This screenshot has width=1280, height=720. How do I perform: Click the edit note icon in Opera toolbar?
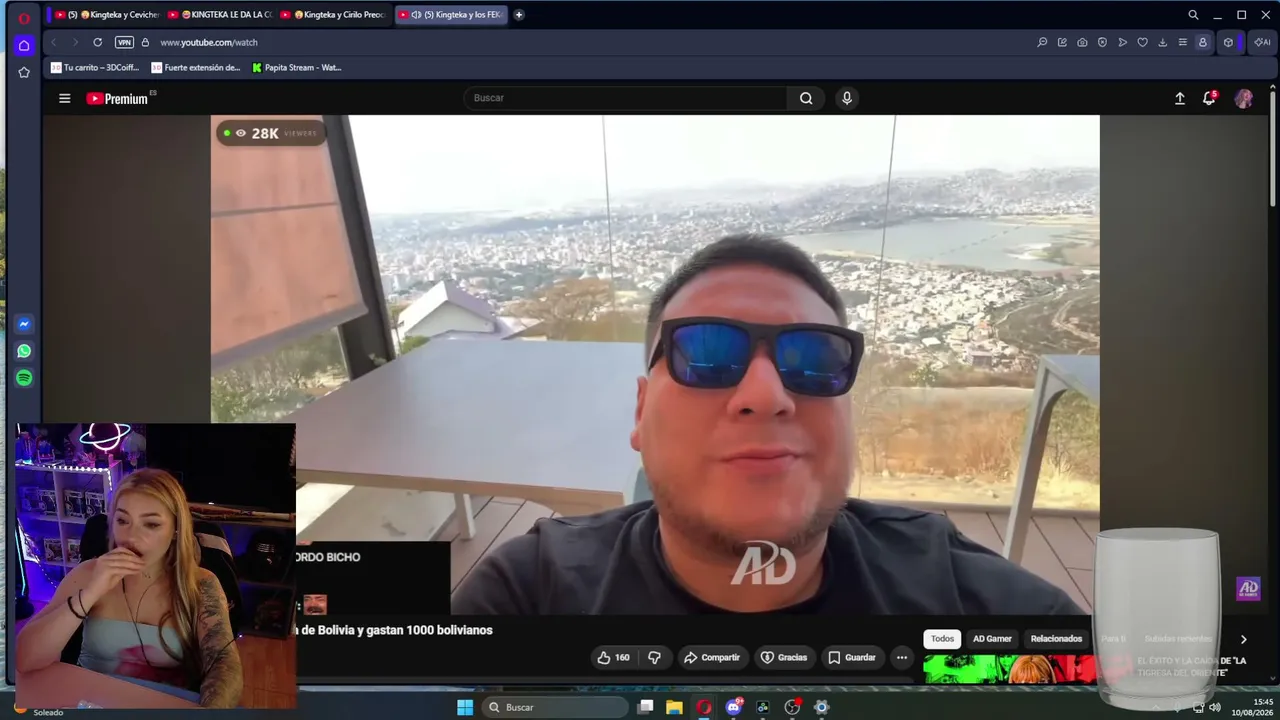coord(1062,42)
